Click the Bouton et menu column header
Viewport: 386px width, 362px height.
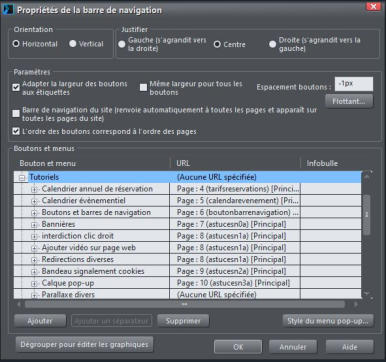92,163
